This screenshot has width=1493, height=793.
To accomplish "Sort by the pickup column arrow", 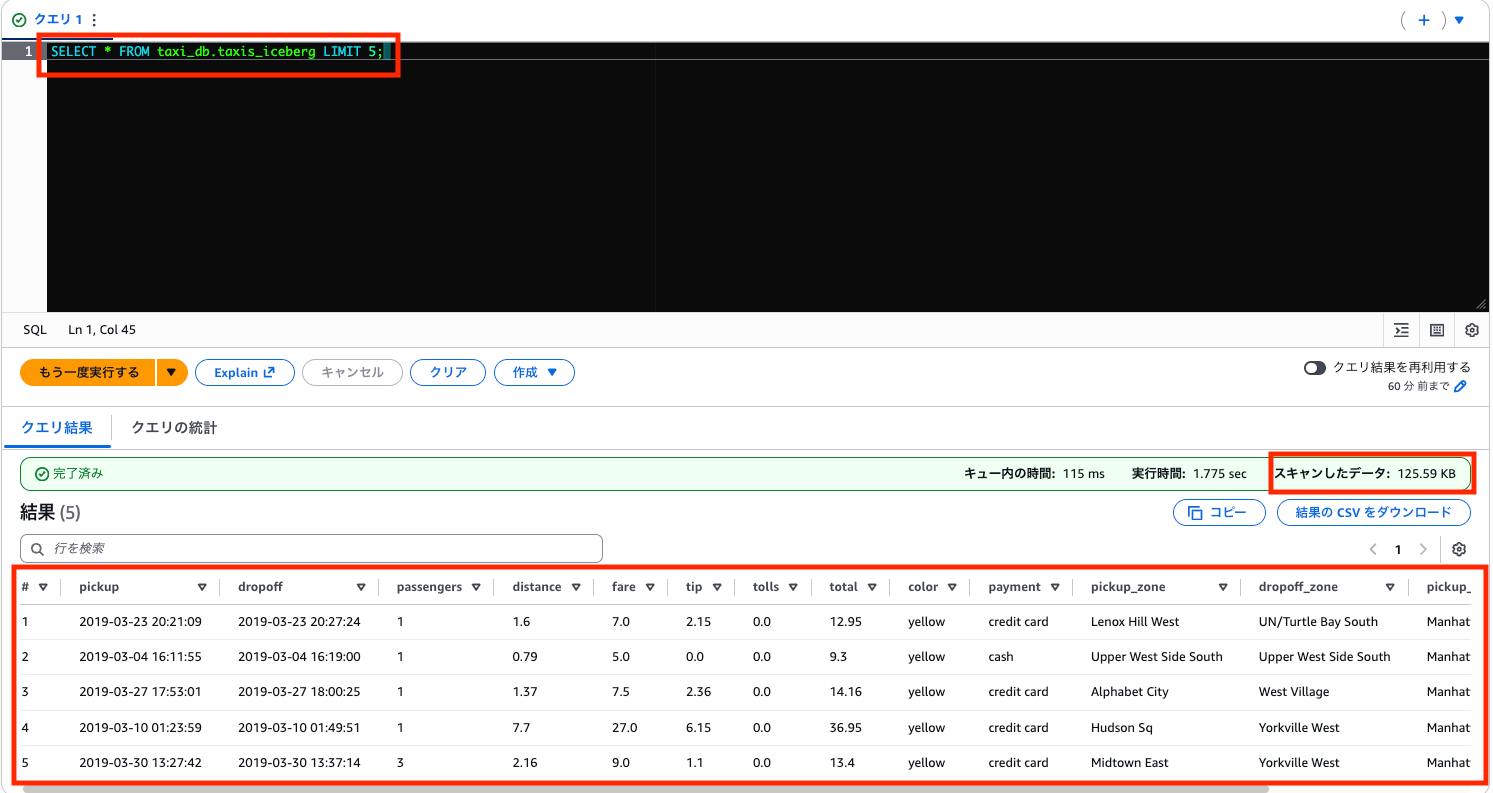I will coord(202,587).
